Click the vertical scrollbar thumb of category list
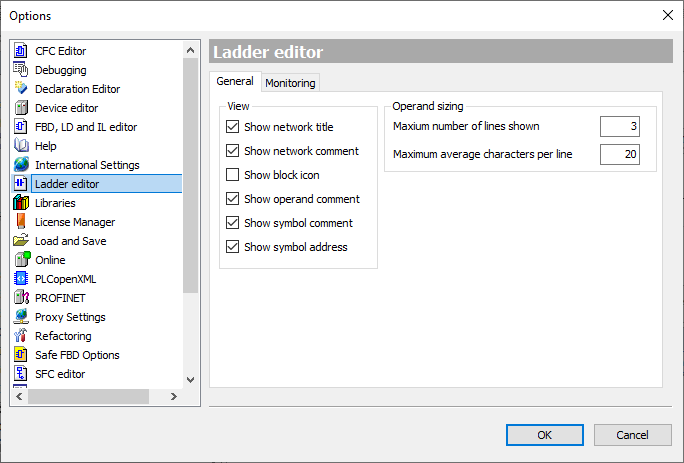This screenshot has width=684, height=463. point(190,175)
